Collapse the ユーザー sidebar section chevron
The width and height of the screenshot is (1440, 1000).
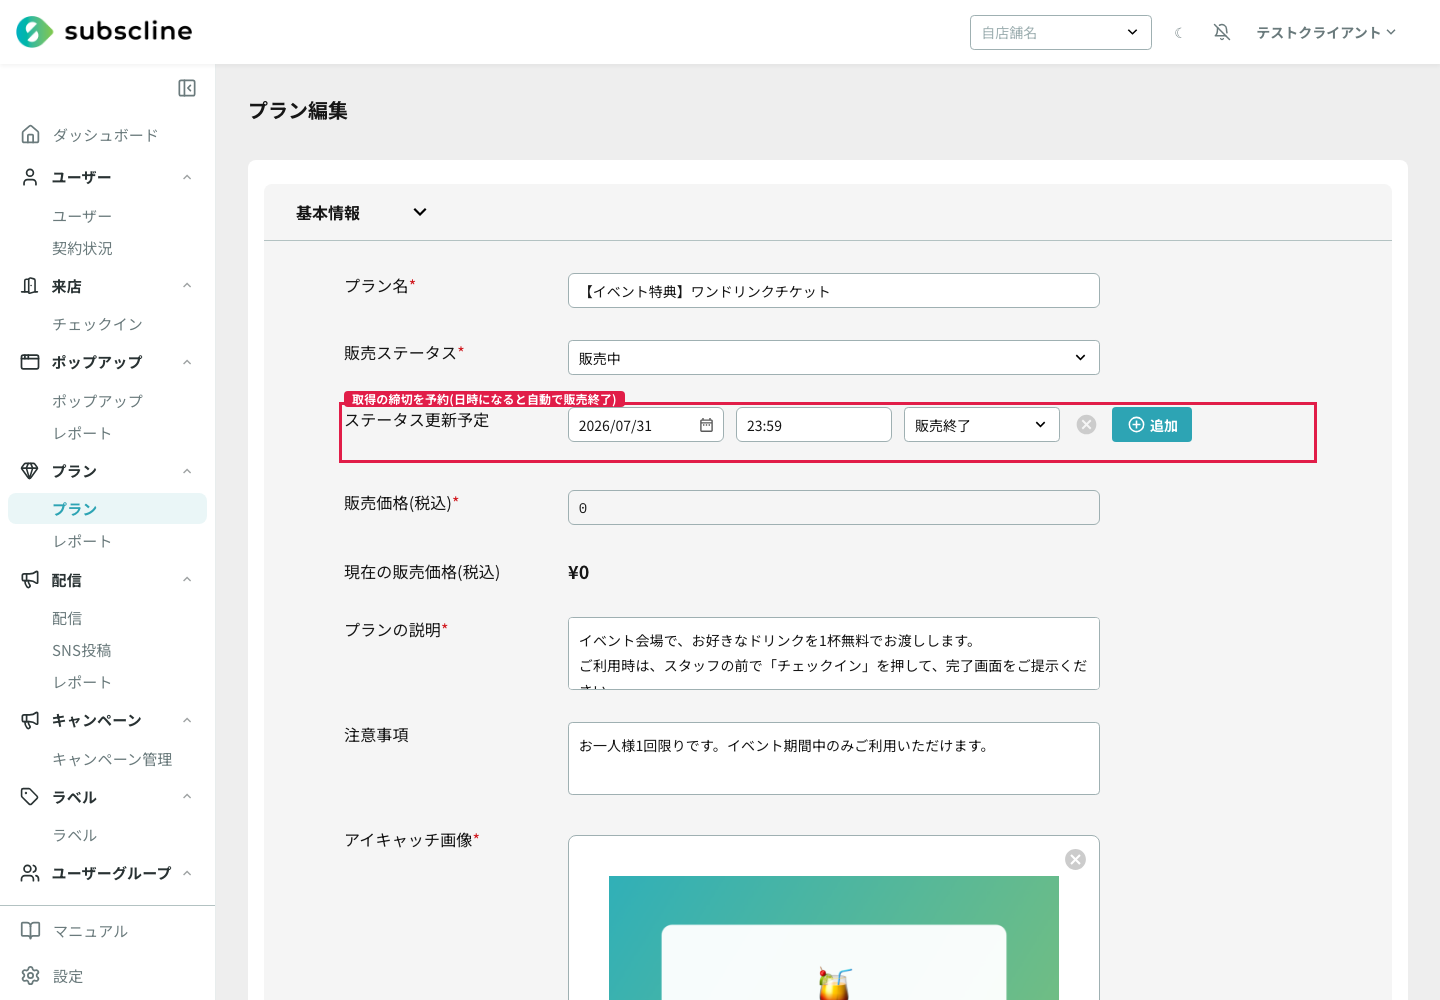click(x=187, y=177)
